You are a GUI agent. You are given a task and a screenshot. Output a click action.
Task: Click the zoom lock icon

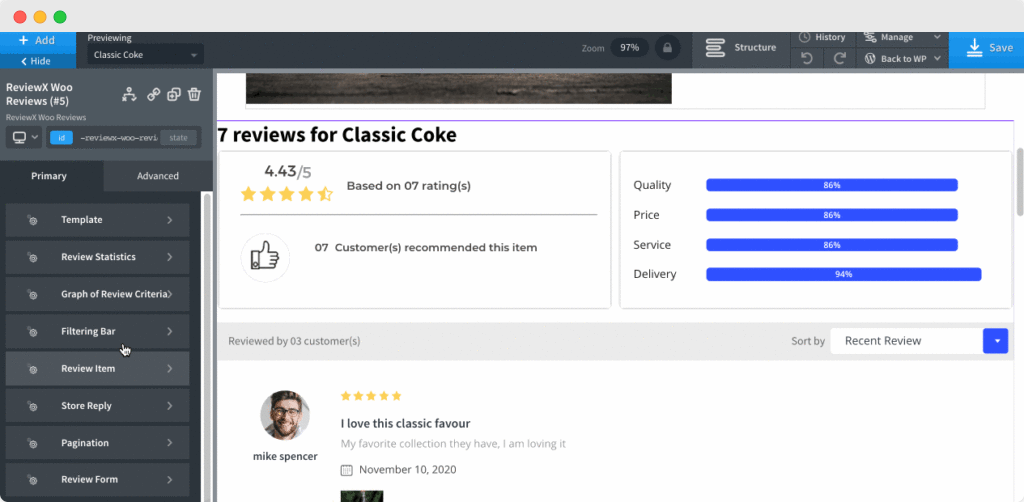[x=667, y=48]
